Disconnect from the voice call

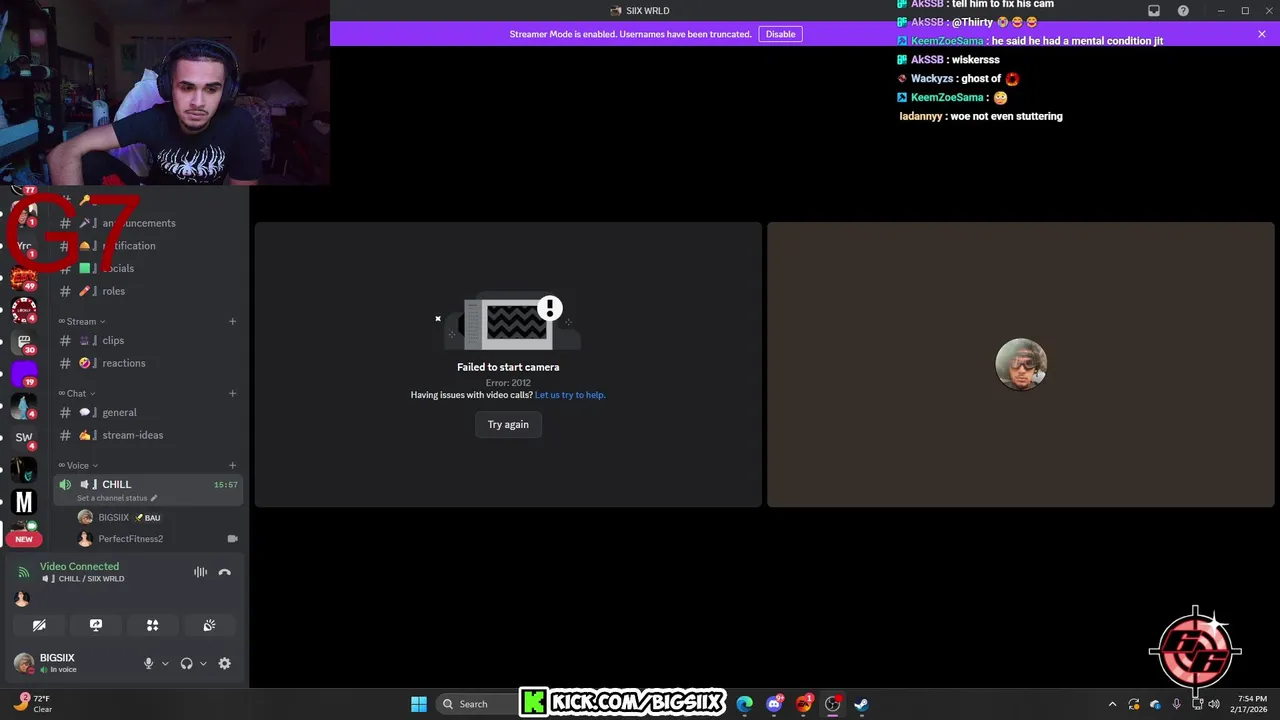(225, 572)
